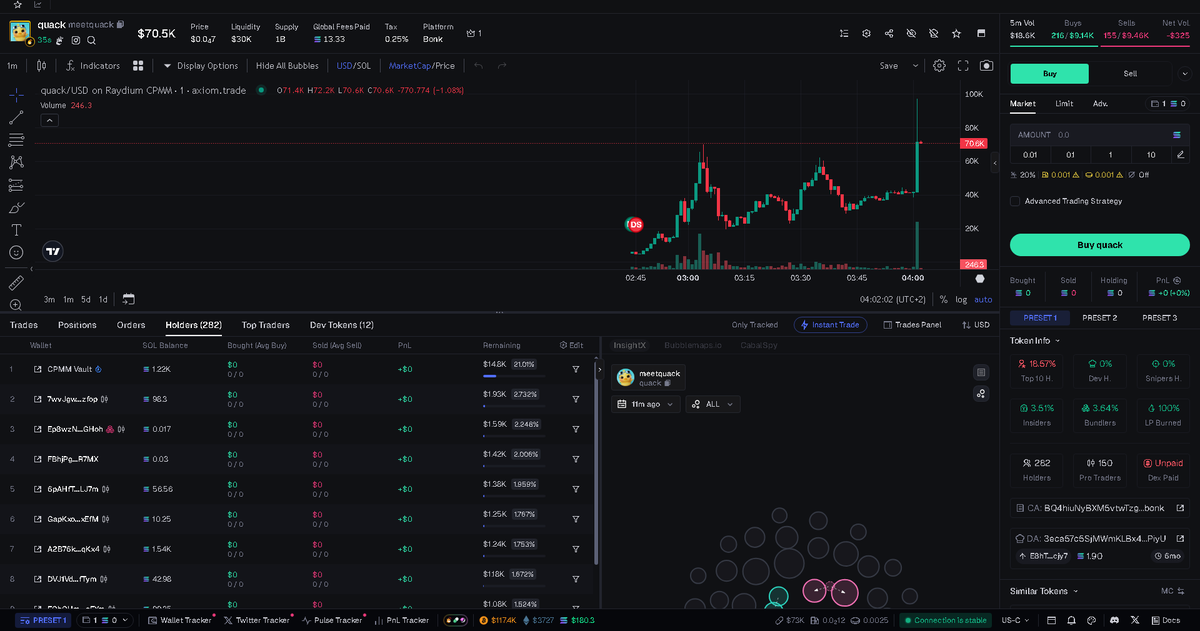The height and width of the screenshot is (631, 1200).
Task: Collapse the Volume indicator legend
Action: point(49,120)
